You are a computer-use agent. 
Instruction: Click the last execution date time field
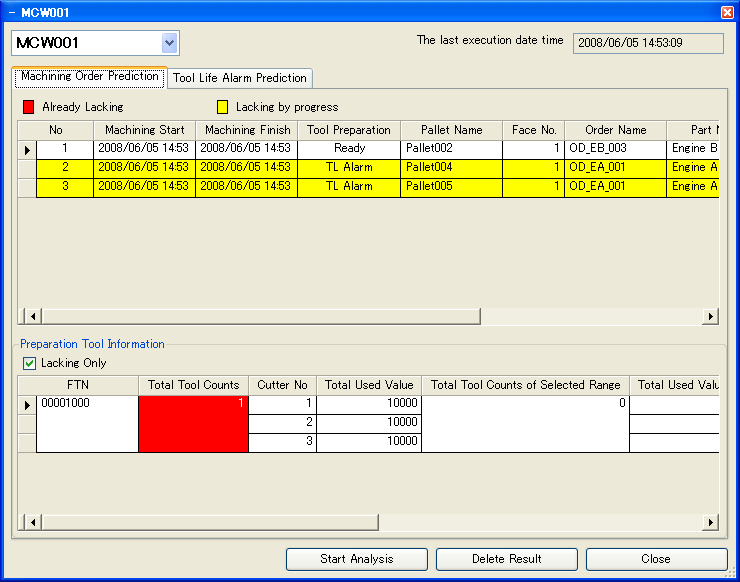point(648,43)
